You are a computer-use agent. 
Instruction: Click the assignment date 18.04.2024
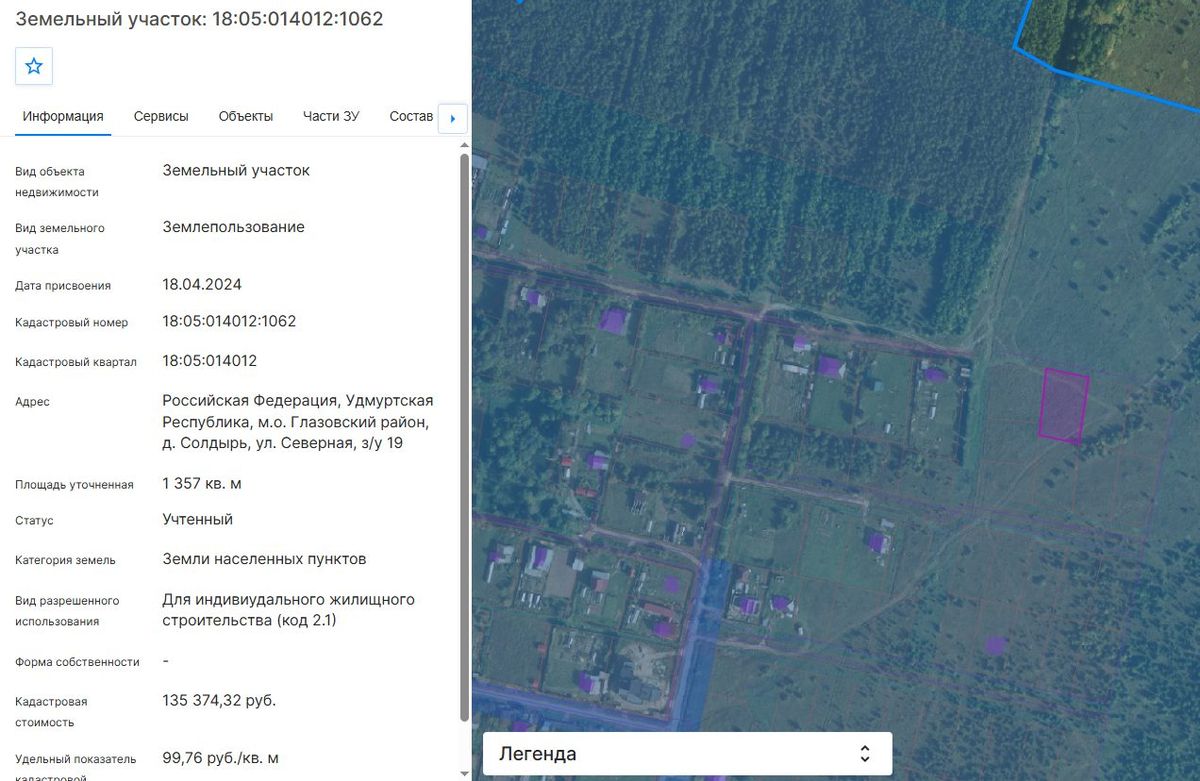tap(202, 284)
